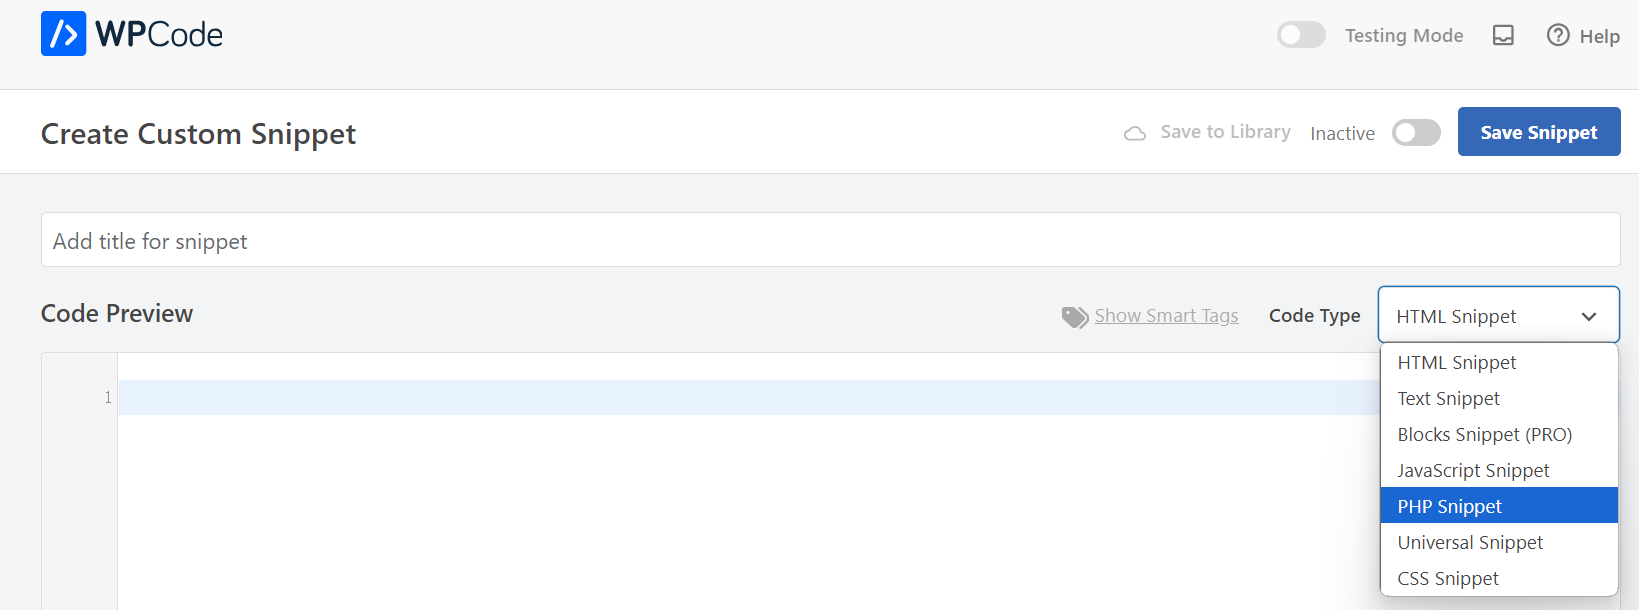Viewport: 1639px width, 610px height.
Task: Choose Universal Snippet code type
Action: [x=1470, y=543]
